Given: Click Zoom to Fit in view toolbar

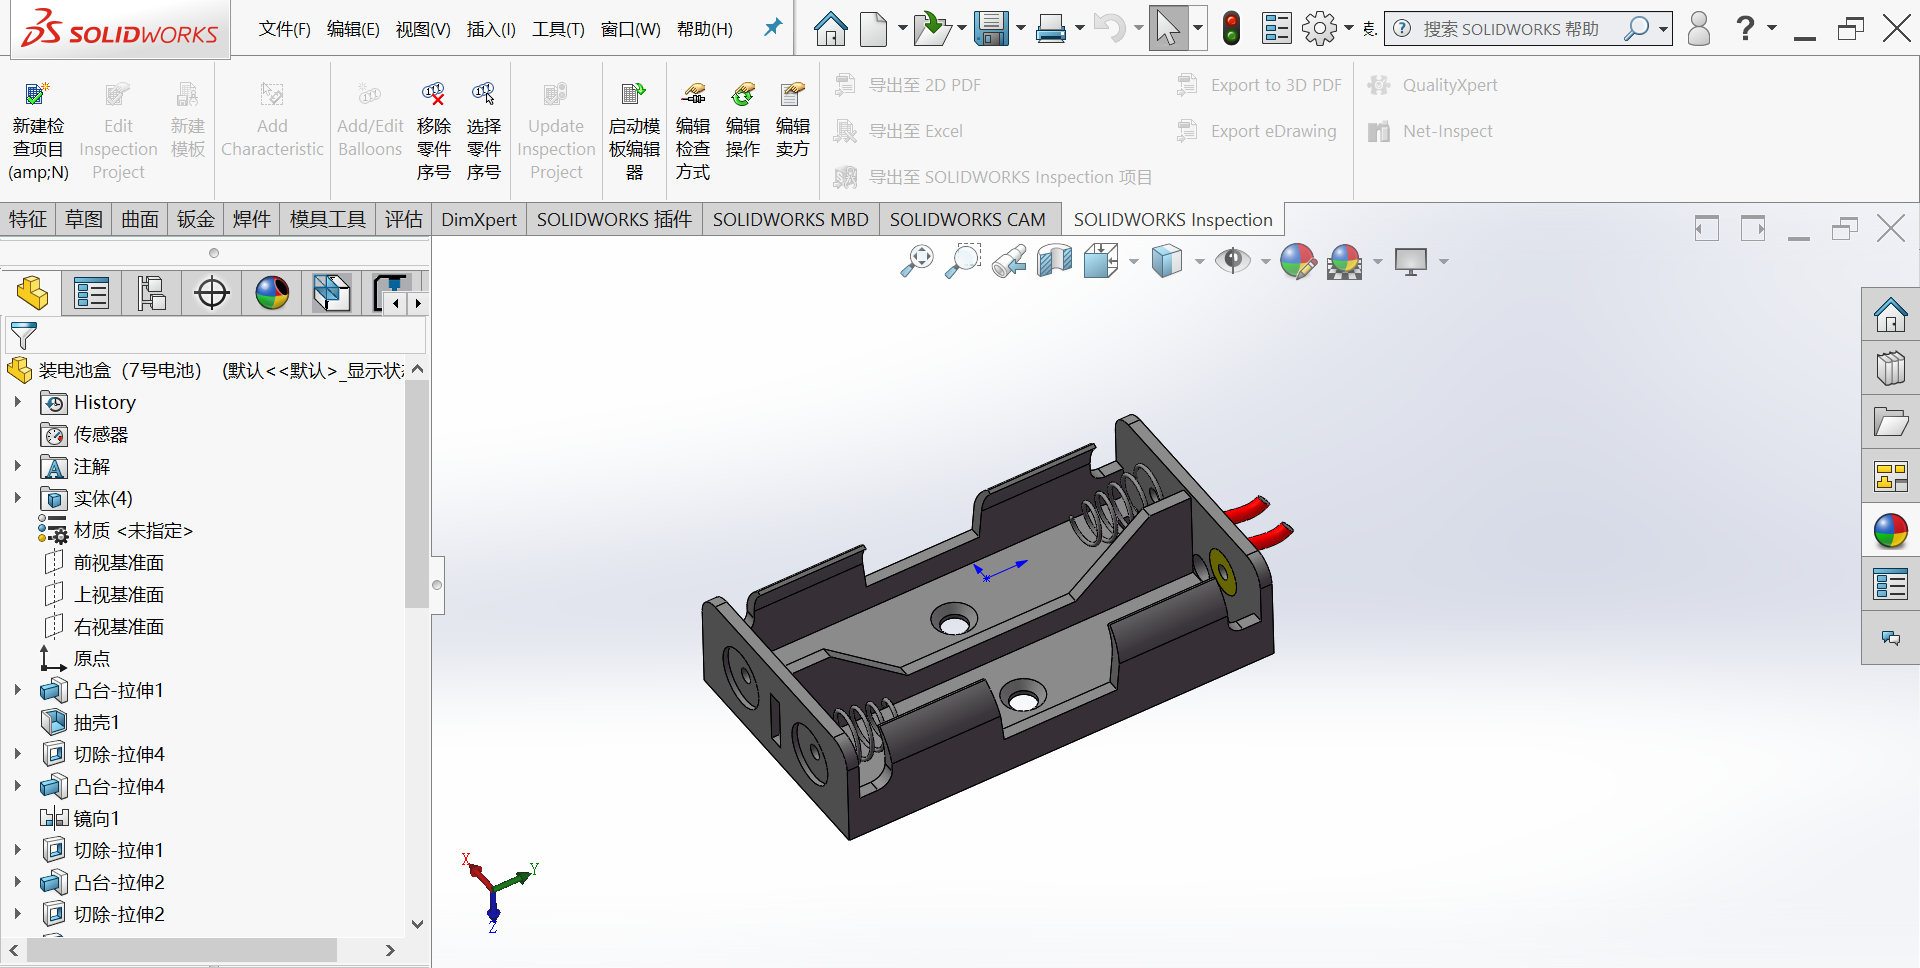Looking at the screenshot, I should pyautogui.click(x=917, y=261).
